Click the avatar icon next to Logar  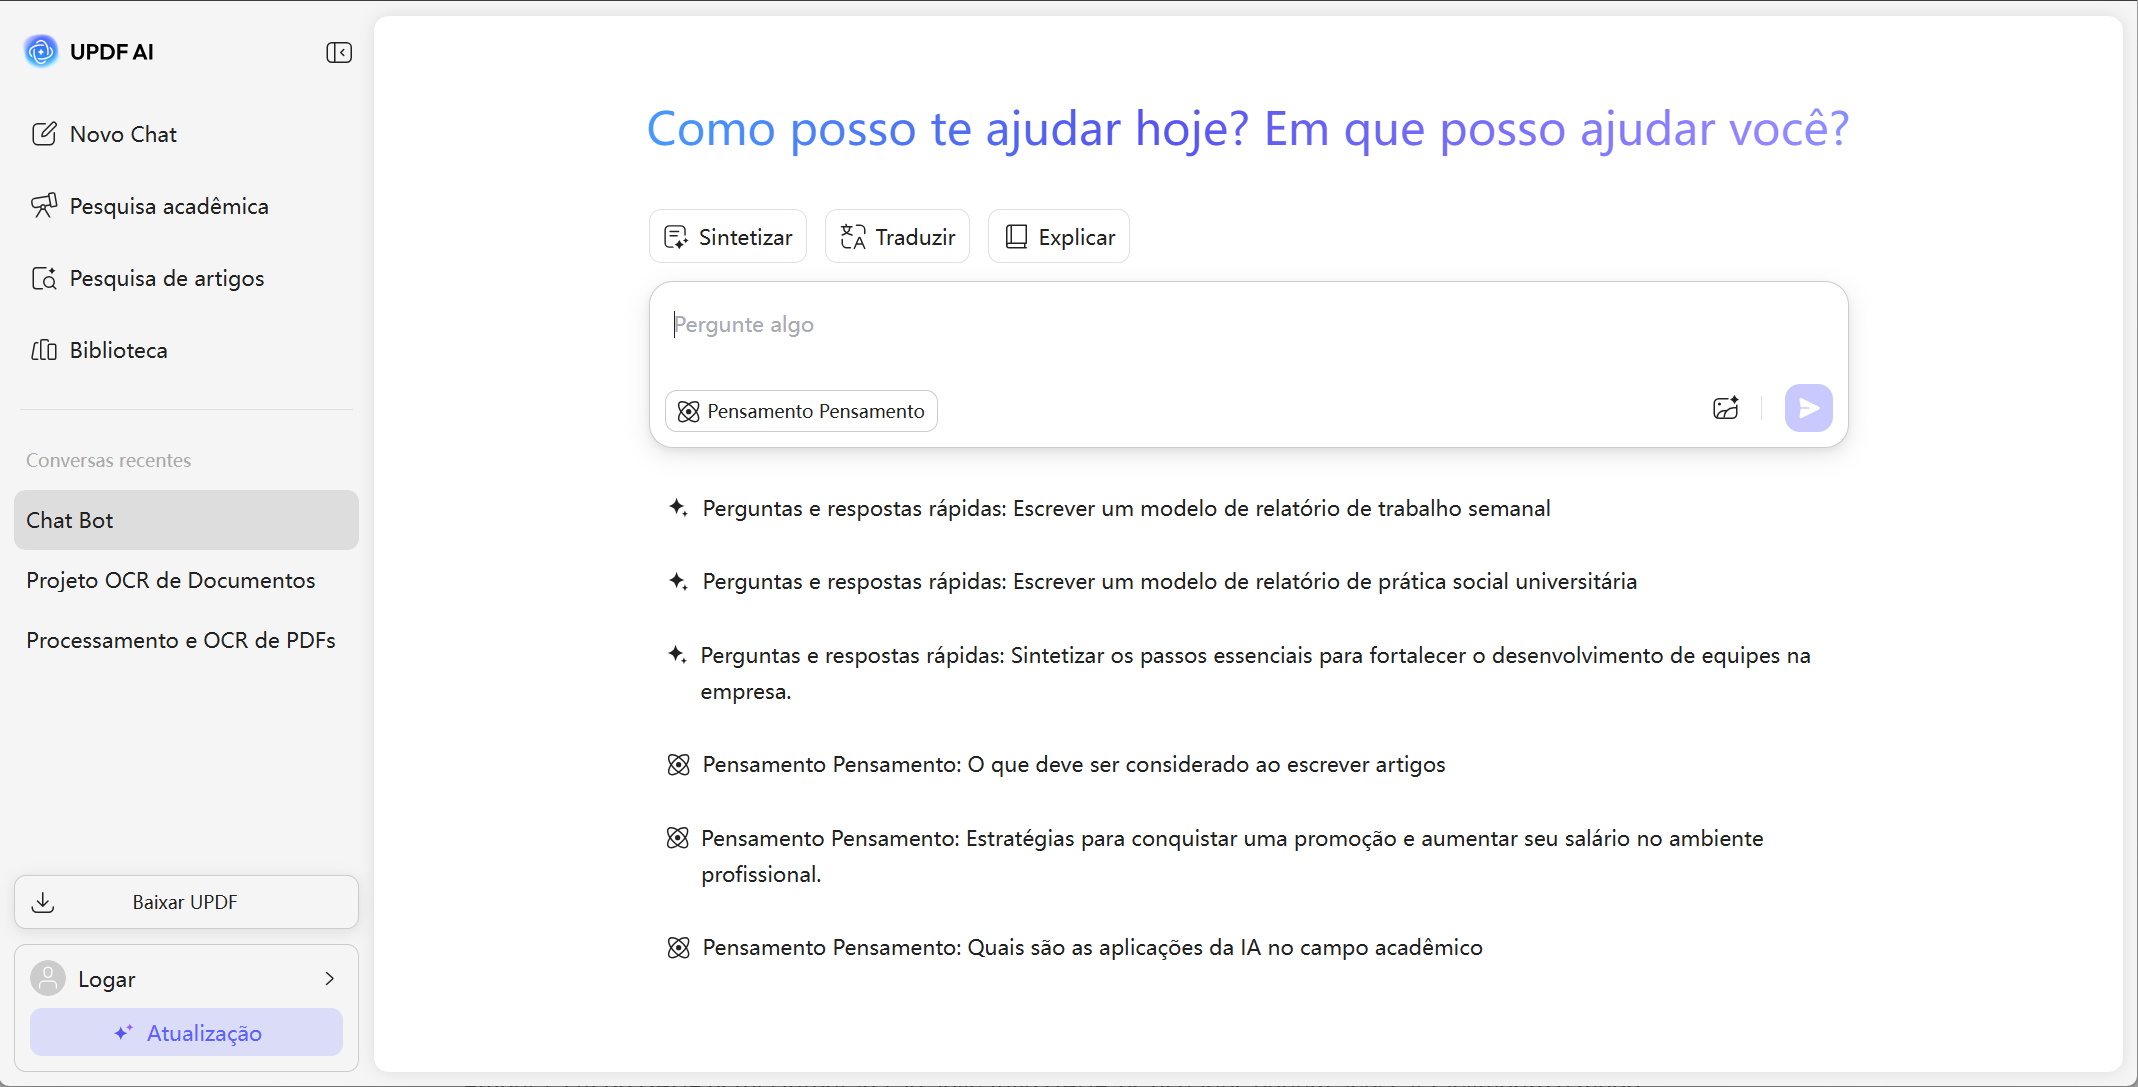[x=48, y=978]
